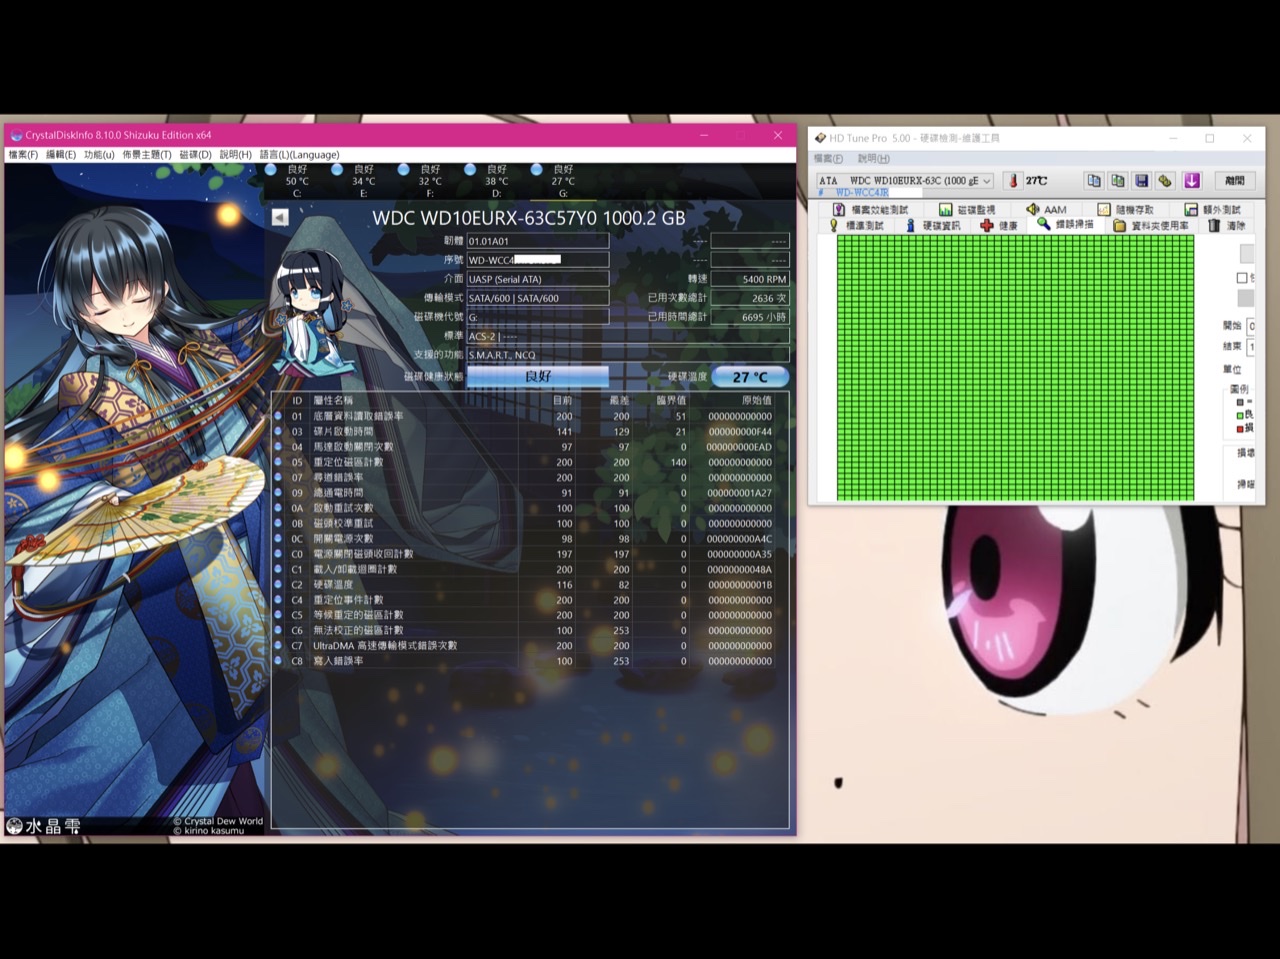
Task: Select the E: disk status icon at 34 °C
Action: 337,170
